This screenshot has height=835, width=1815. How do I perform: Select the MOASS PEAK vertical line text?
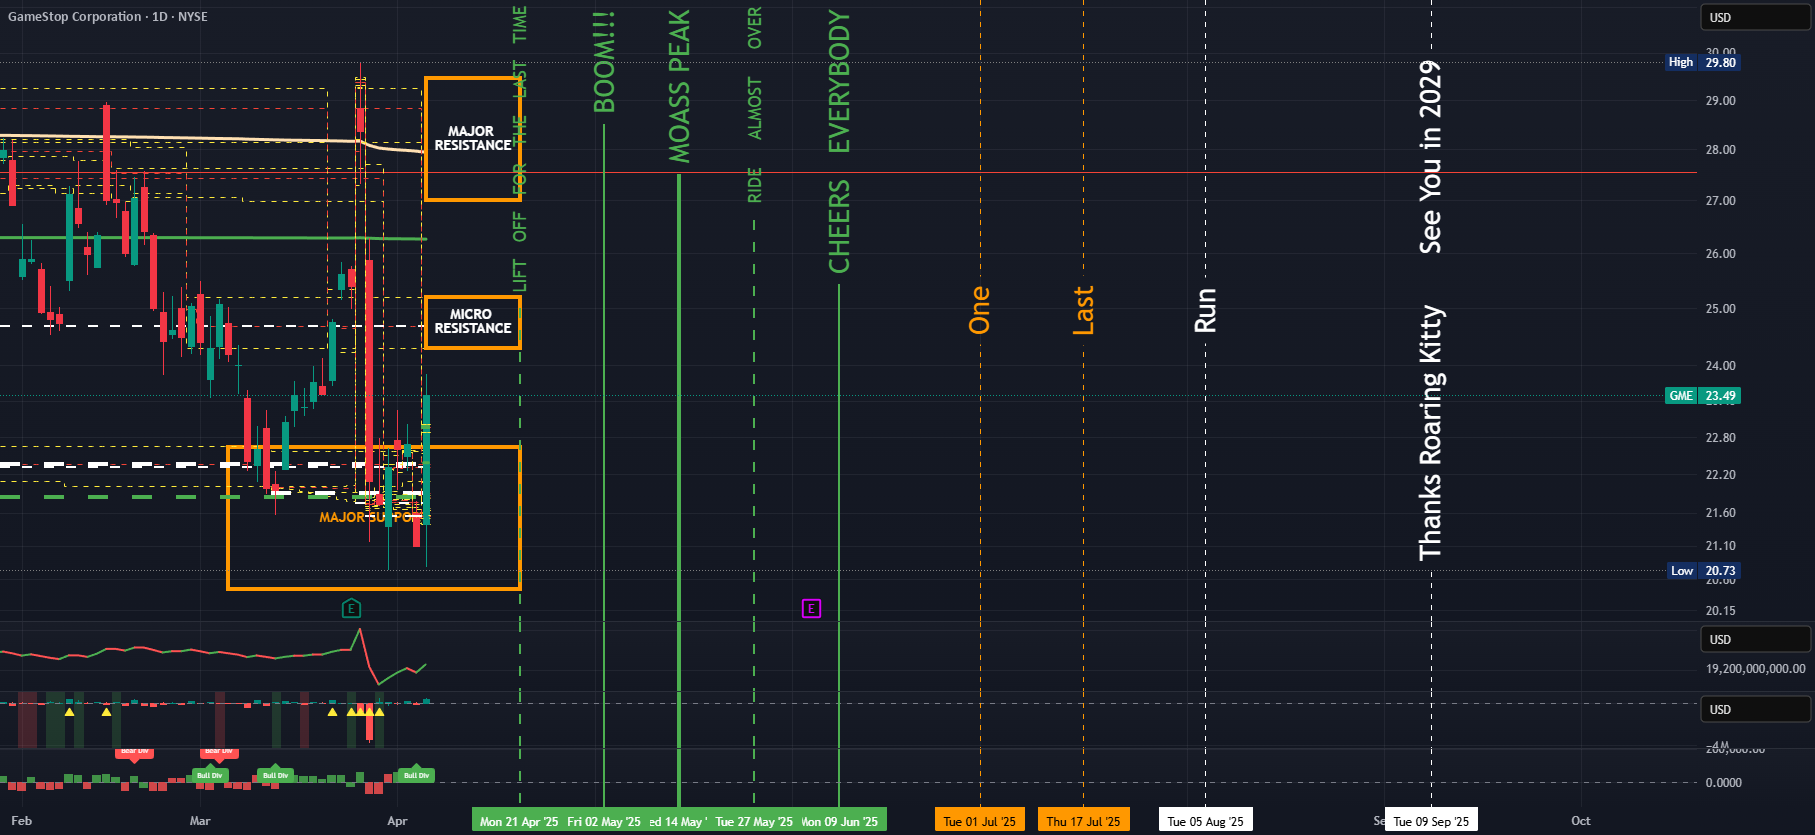[x=680, y=86]
